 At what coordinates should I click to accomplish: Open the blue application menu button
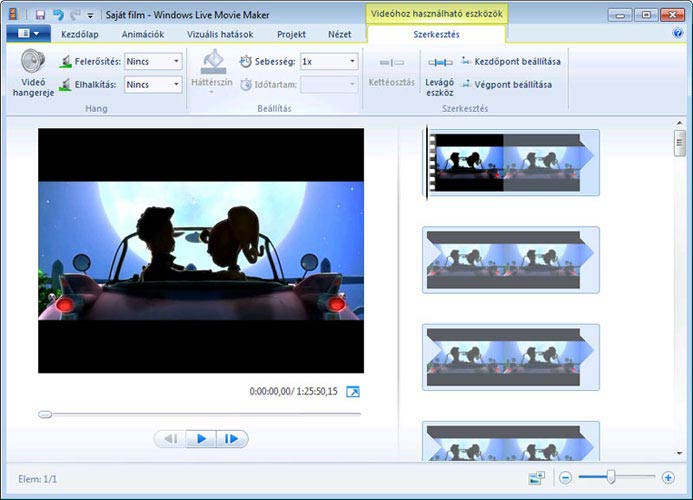[28, 33]
